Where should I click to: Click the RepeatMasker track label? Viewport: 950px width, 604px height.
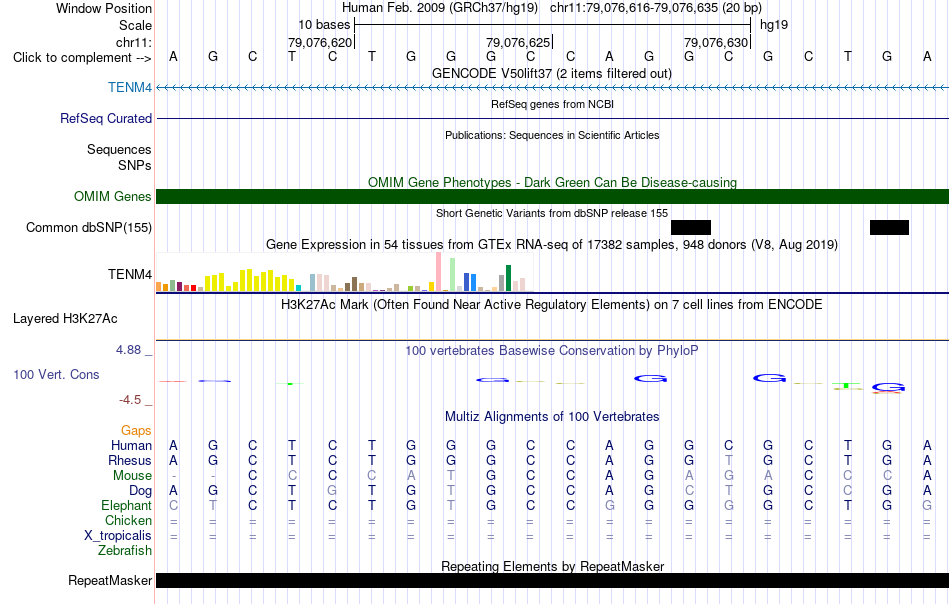(x=110, y=580)
